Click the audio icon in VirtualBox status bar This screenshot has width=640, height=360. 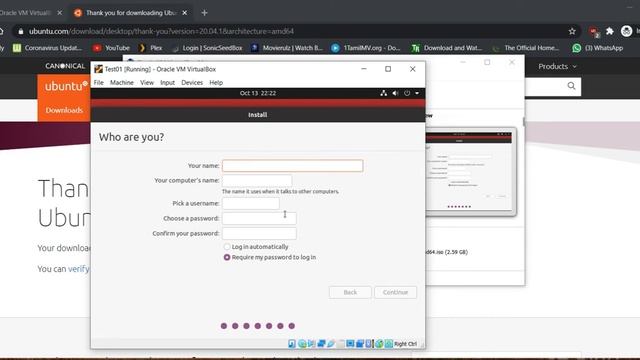[x=311, y=344]
